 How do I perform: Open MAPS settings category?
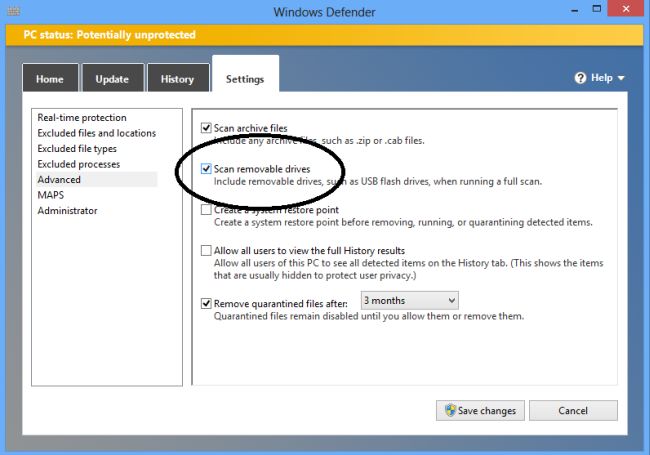(51, 195)
